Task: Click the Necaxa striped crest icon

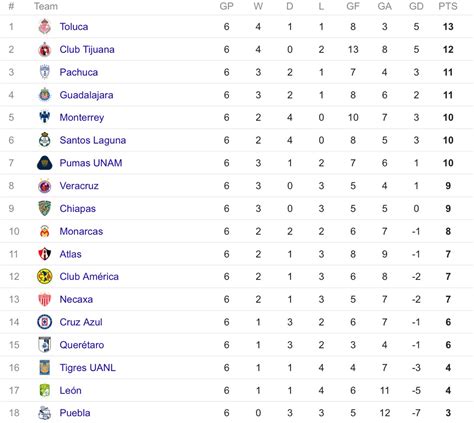Action: tap(45, 299)
